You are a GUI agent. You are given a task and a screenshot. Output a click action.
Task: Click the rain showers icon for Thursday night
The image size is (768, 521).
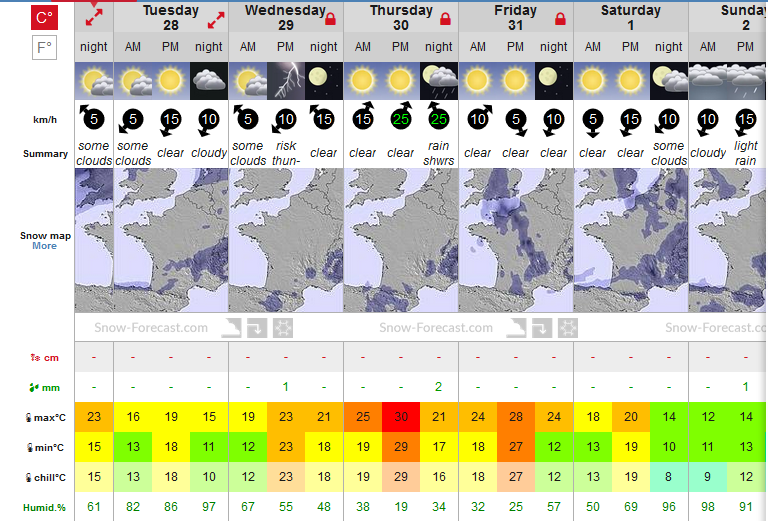point(439,81)
